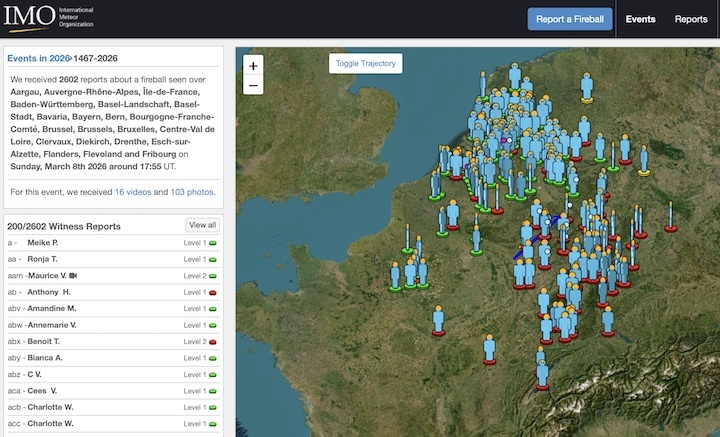Open the Events menu

coord(640,19)
